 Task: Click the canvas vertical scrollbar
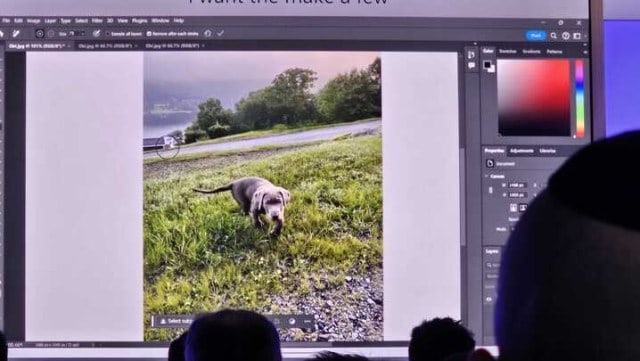(x=462, y=196)
